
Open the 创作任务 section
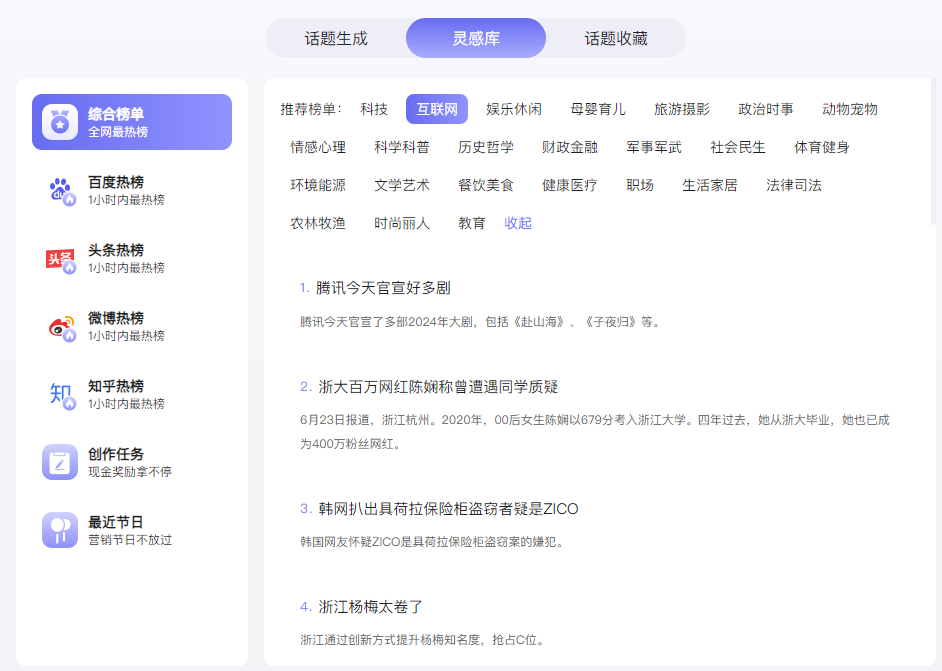(x=132, y=463)
